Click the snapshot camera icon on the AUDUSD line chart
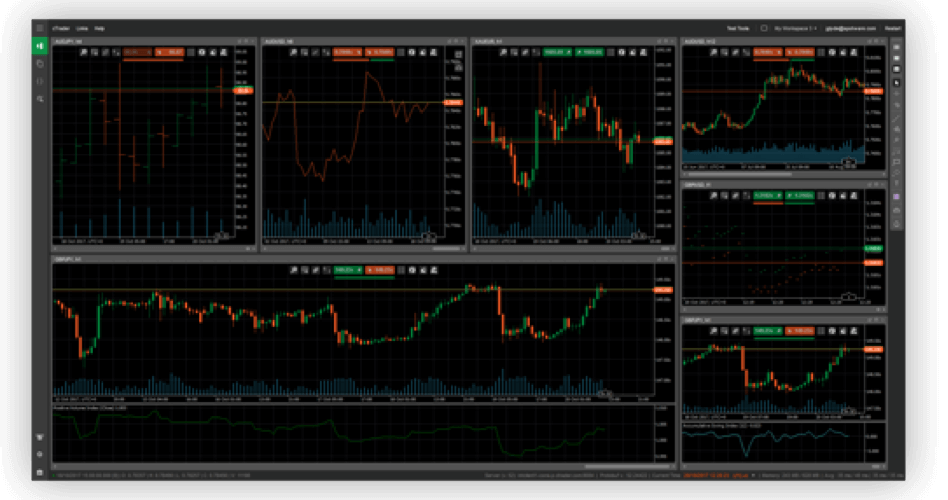The height and width of the screenshot is (500, 948). (411, 50)
